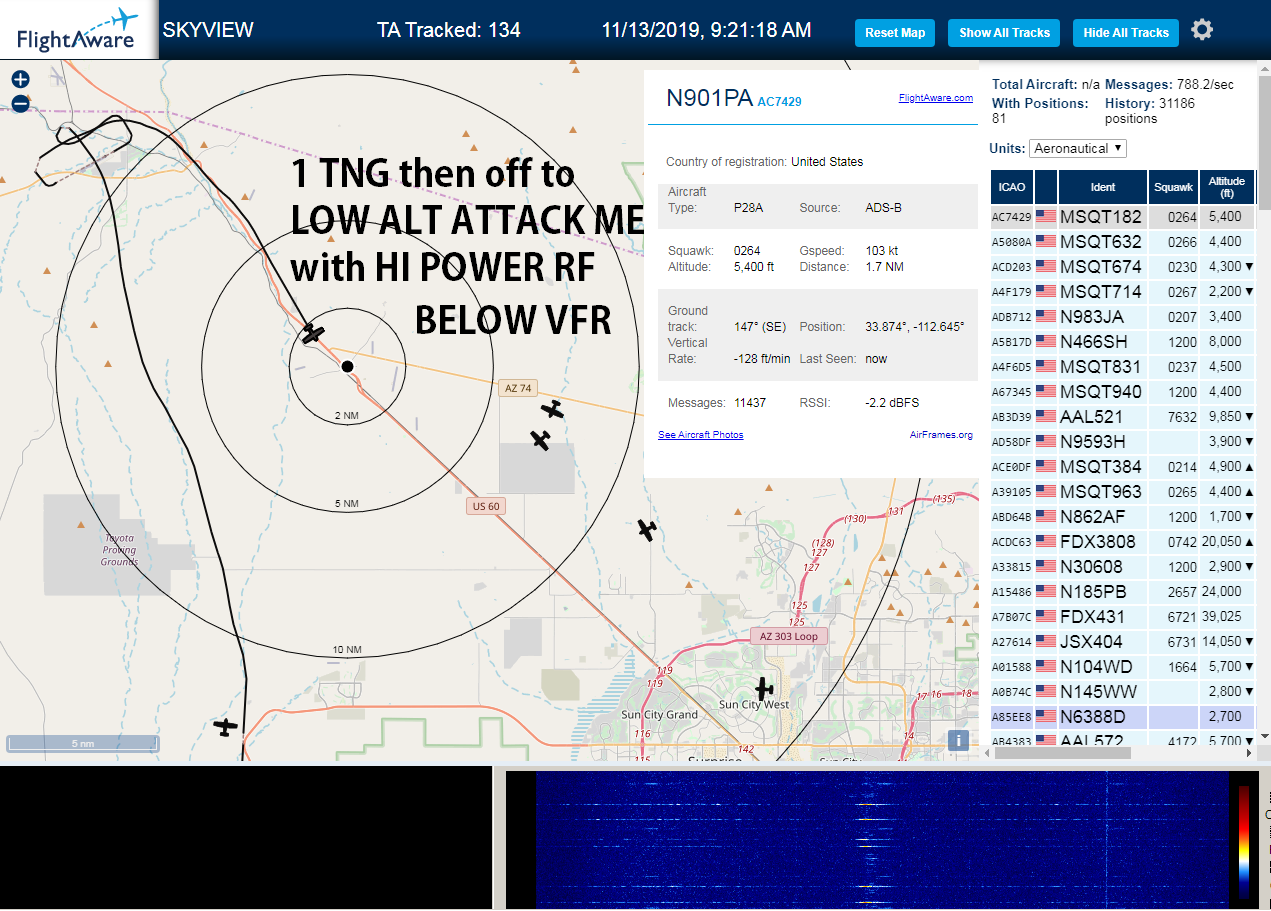
Task: Click the FlightAware logo
Action: click(x=78, y=29)
